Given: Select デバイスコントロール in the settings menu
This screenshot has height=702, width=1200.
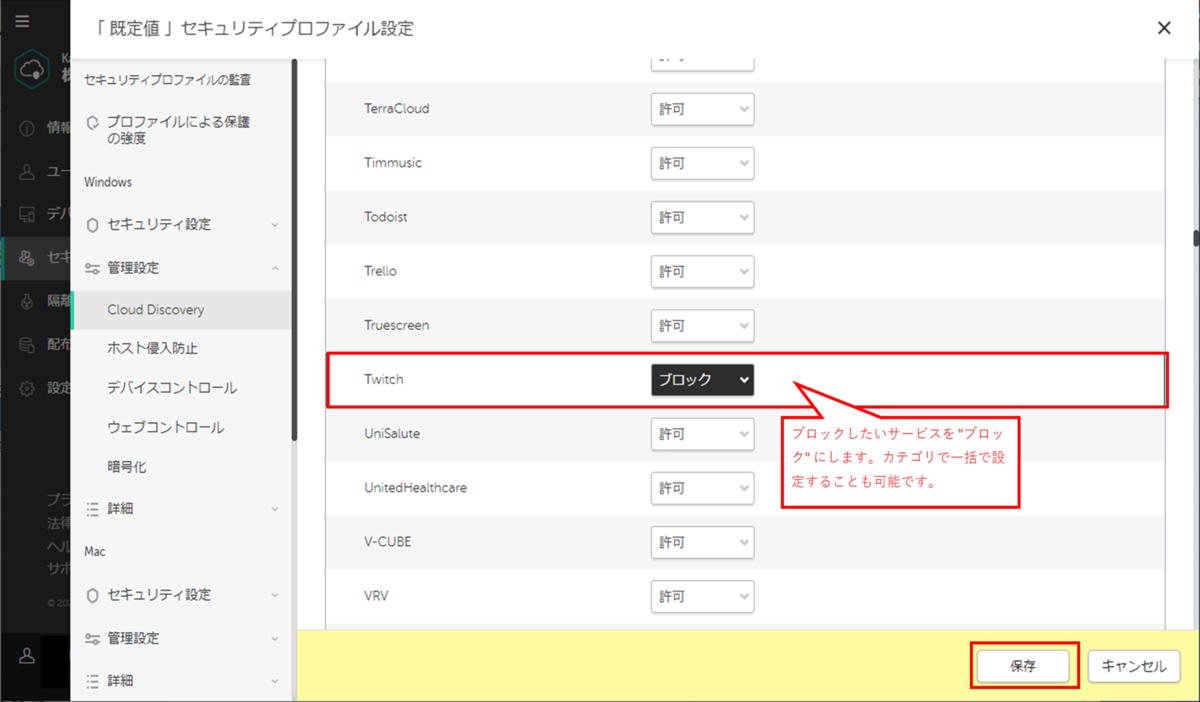Looking at the screenshot, I should pos(170,387).
